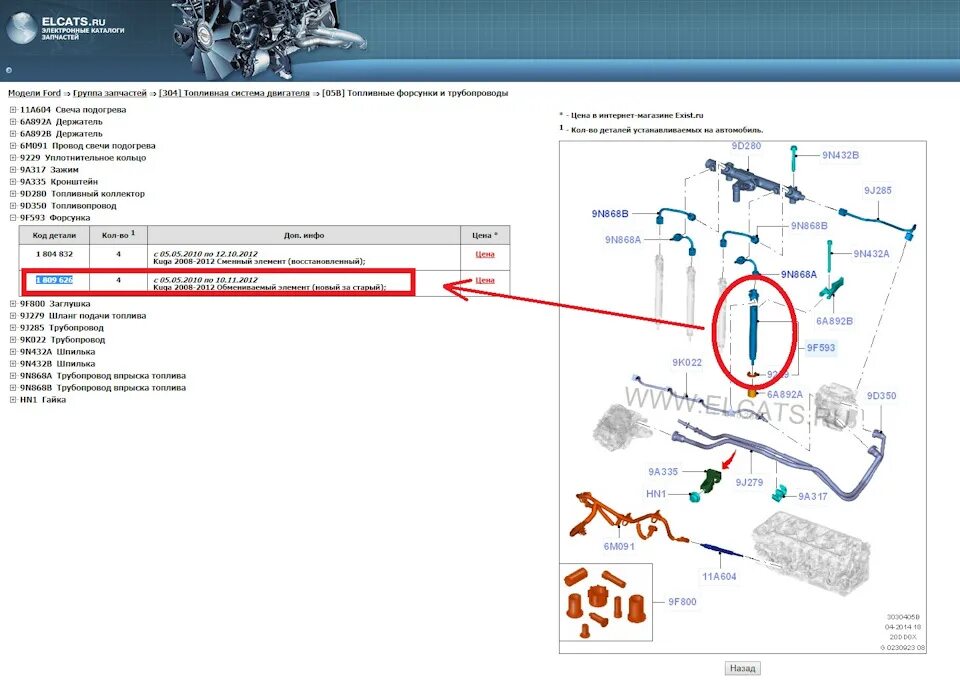Expand the 9J285 Трубопровод node
Viewport: 960px width, 684px height.
[13, 328]
